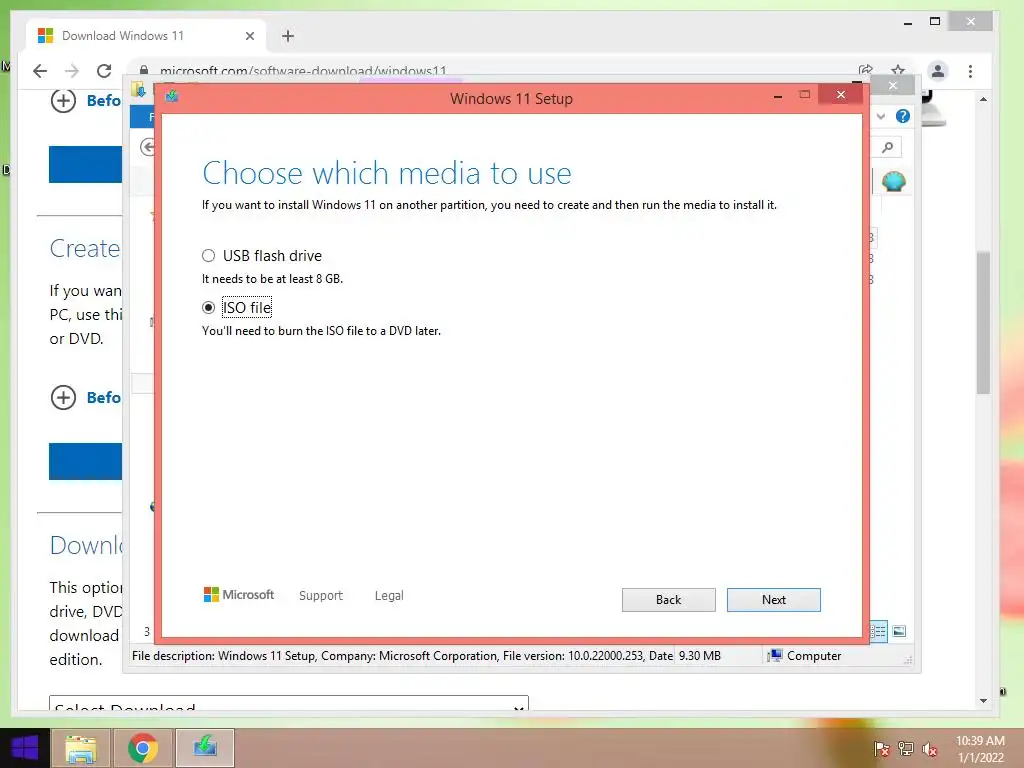Reload the Download Windows 11 page
1024x768 pixels.
[104, 71]
